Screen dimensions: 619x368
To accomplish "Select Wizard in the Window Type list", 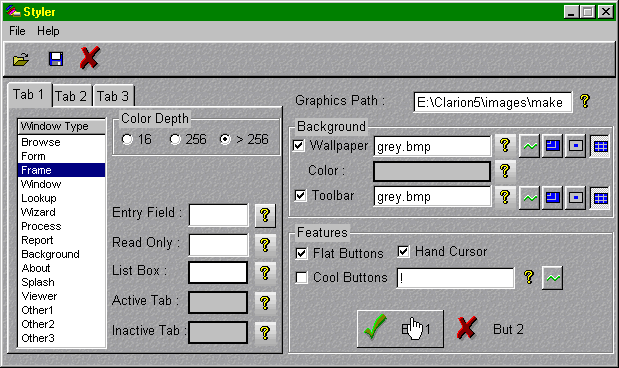I will click(x=62, y=212).
